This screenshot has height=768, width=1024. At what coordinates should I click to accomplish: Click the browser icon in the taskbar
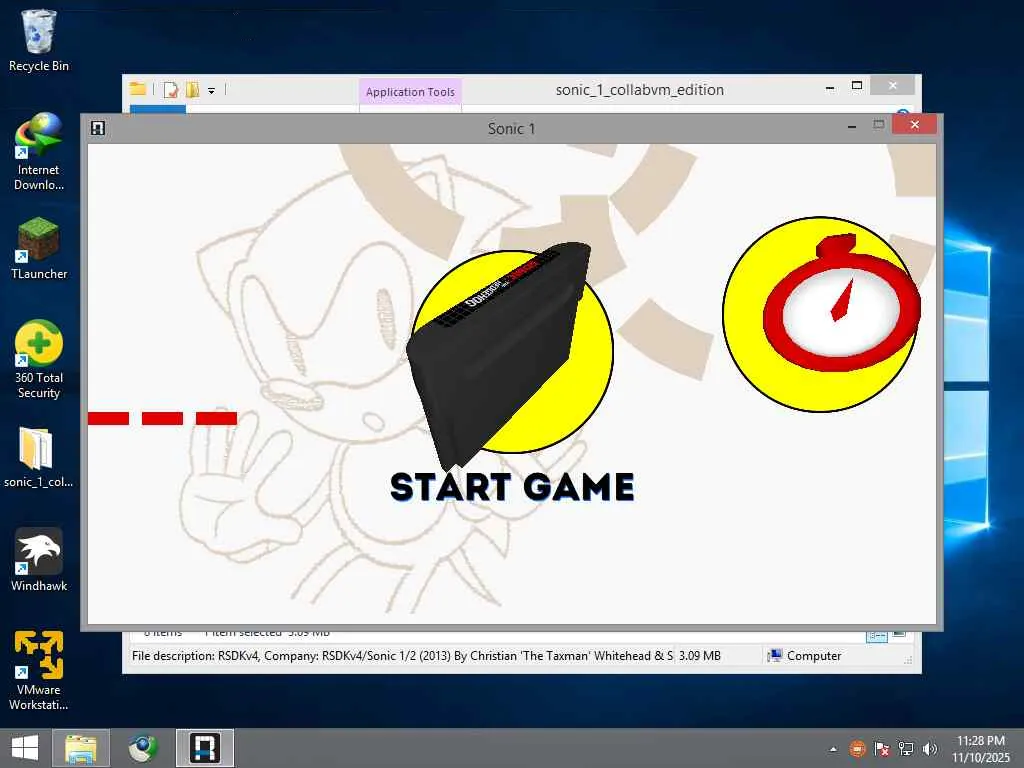coord(142,748)
